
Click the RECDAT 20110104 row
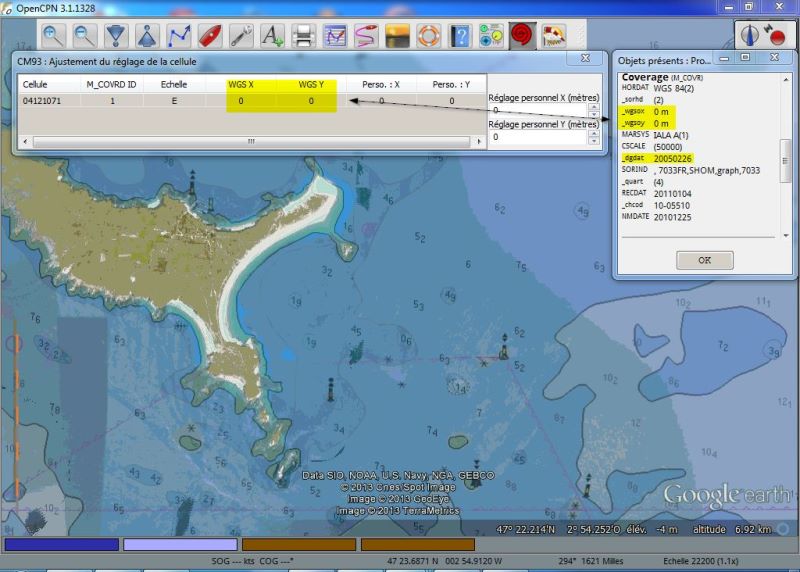657,193
